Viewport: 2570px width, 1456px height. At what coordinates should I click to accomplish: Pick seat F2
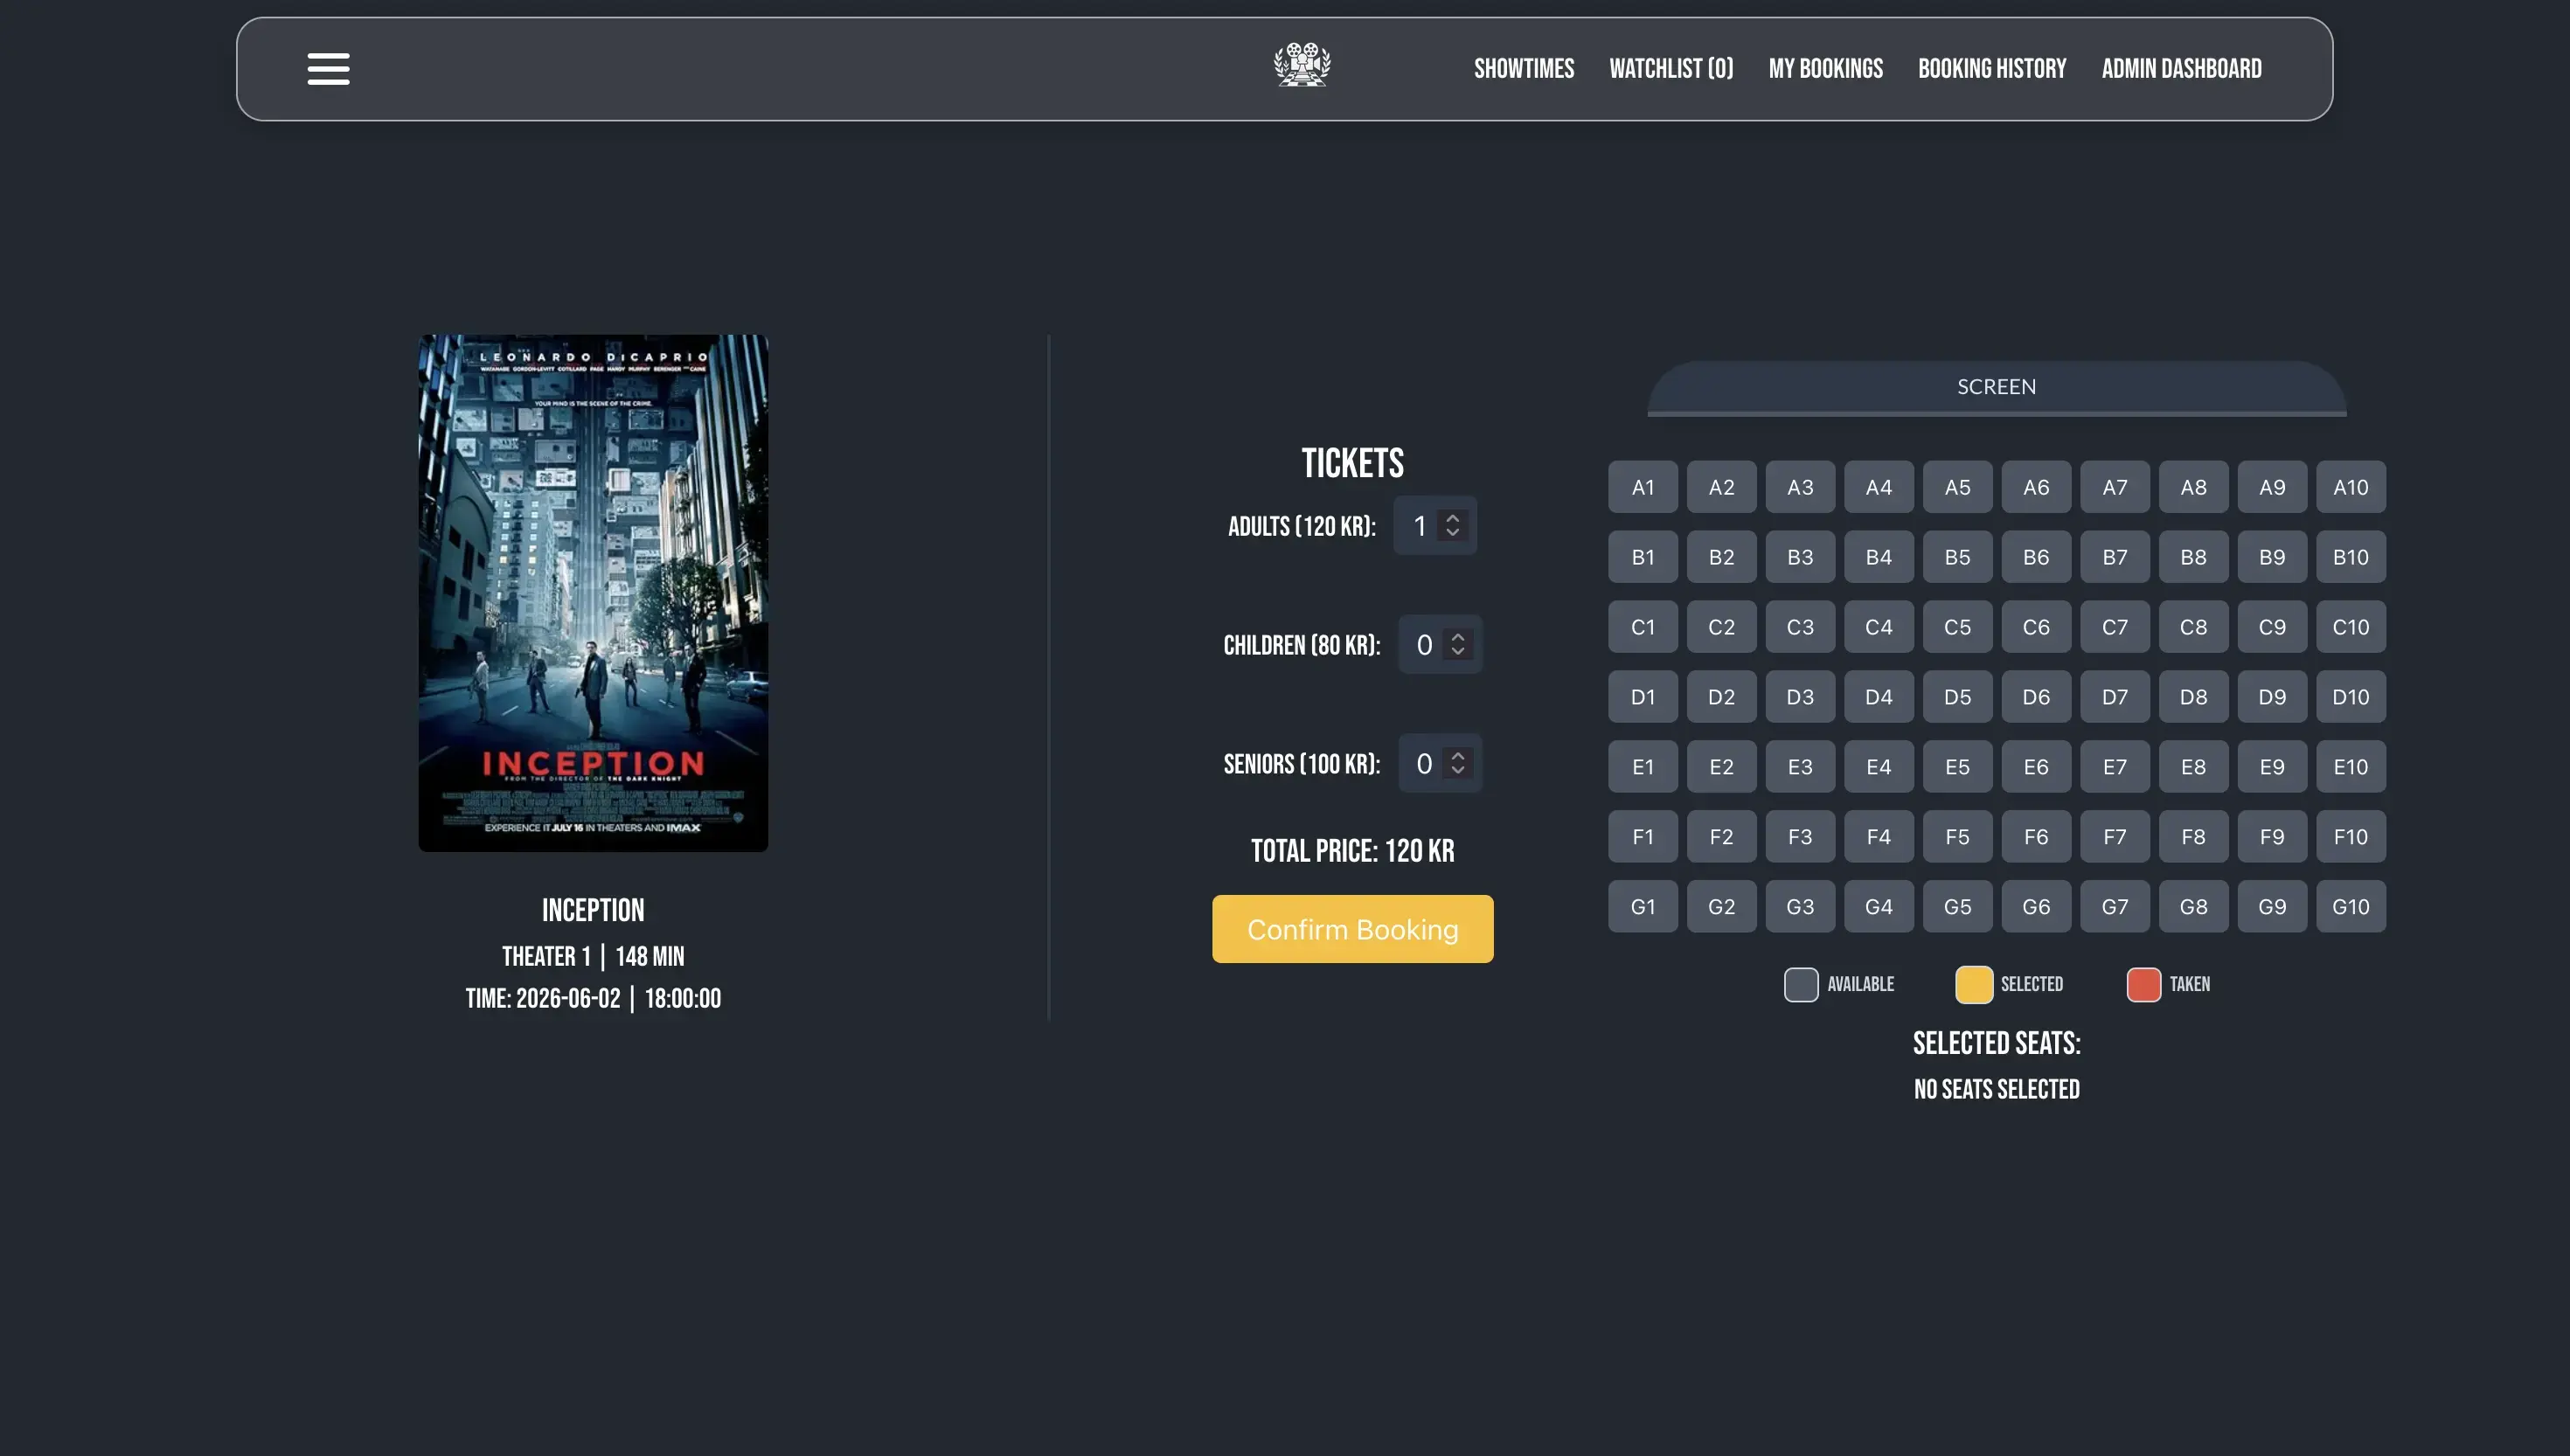1721,837
